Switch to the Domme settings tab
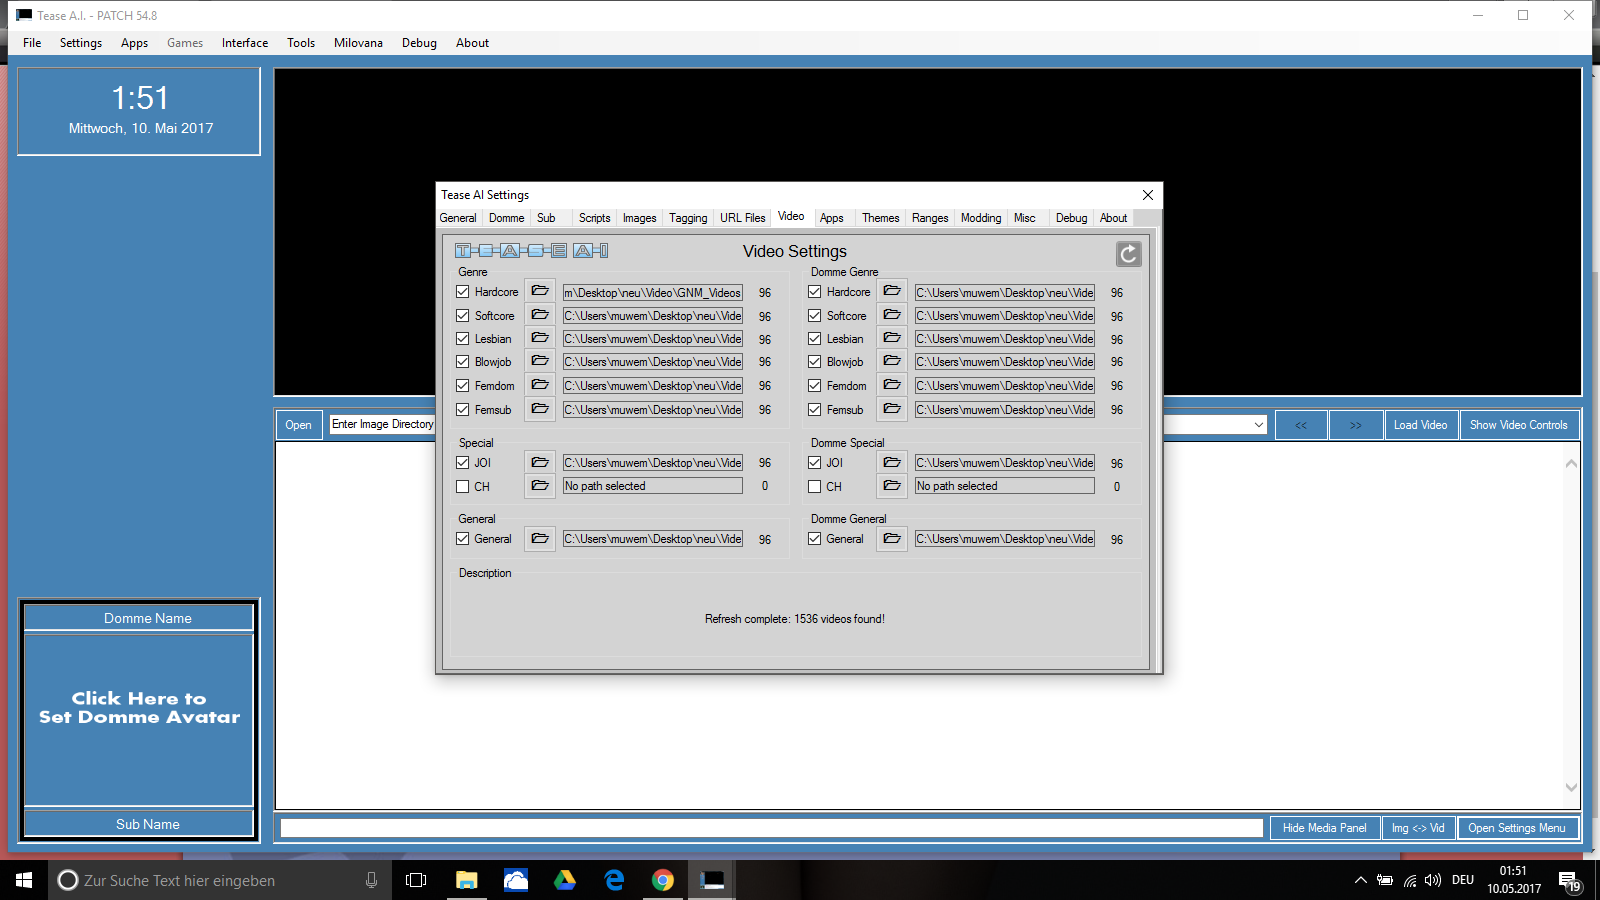The width and height of the screenshot is (1600, 900). pos(506,218)
